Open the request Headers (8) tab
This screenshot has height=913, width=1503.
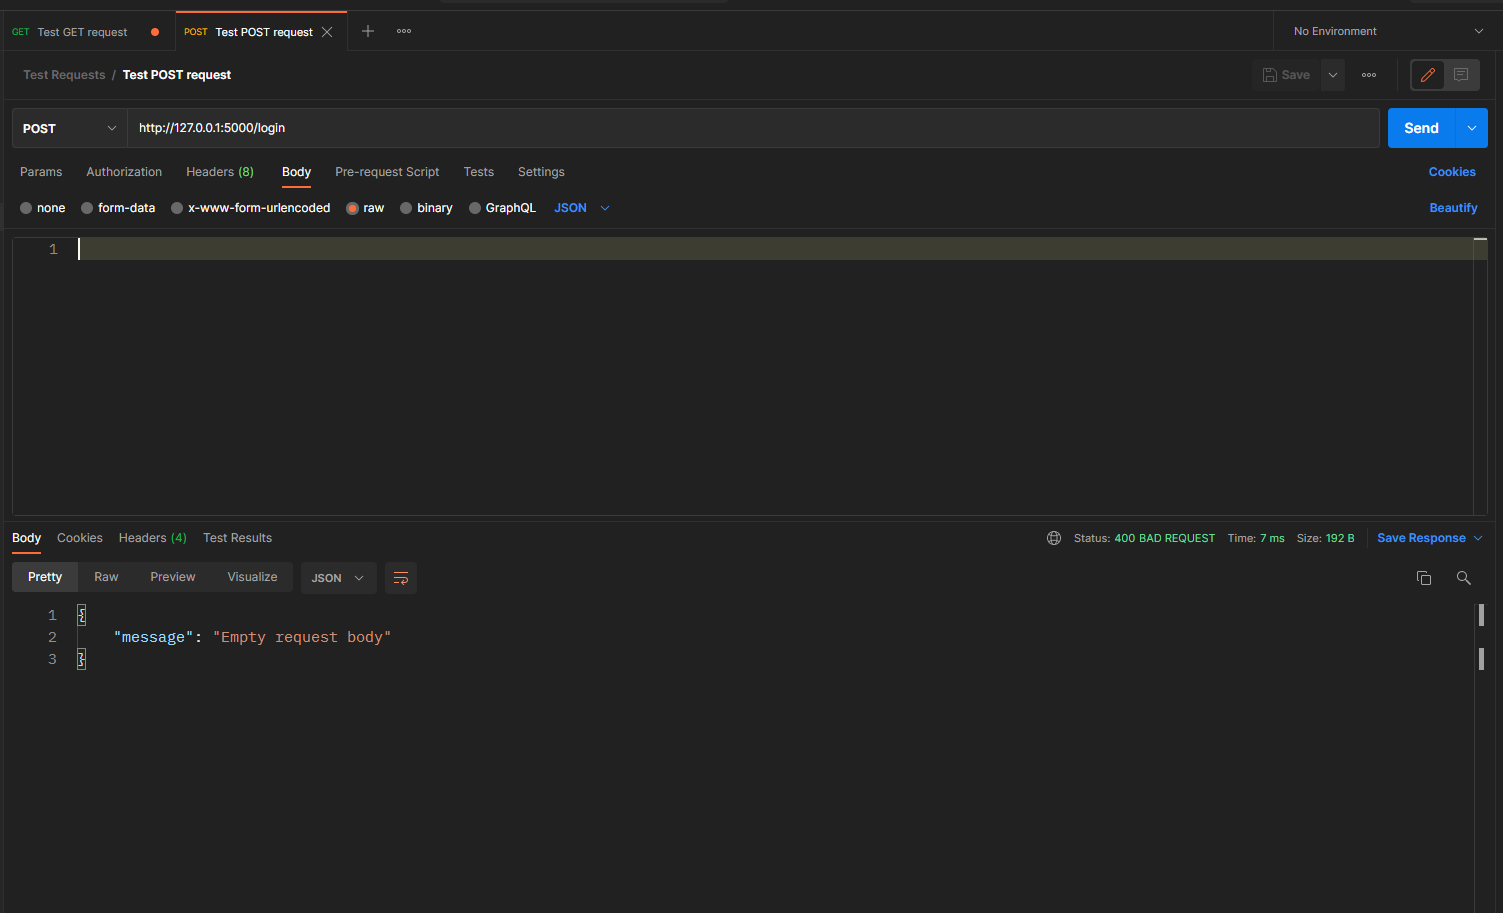(220, 172)
